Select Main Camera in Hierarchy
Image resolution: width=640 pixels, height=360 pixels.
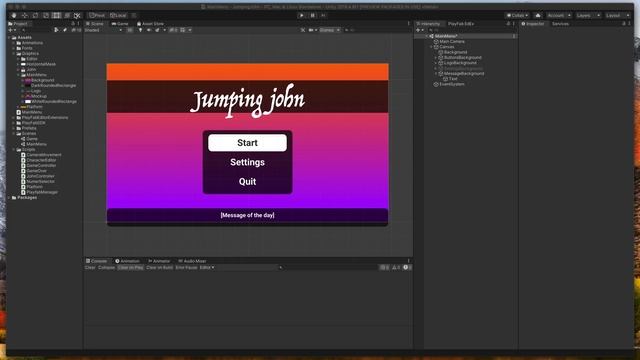(x=449, y=42)
